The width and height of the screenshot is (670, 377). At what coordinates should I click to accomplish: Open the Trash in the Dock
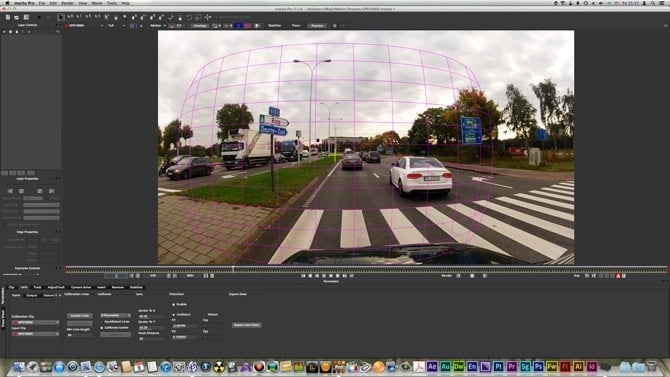point(651,366)
